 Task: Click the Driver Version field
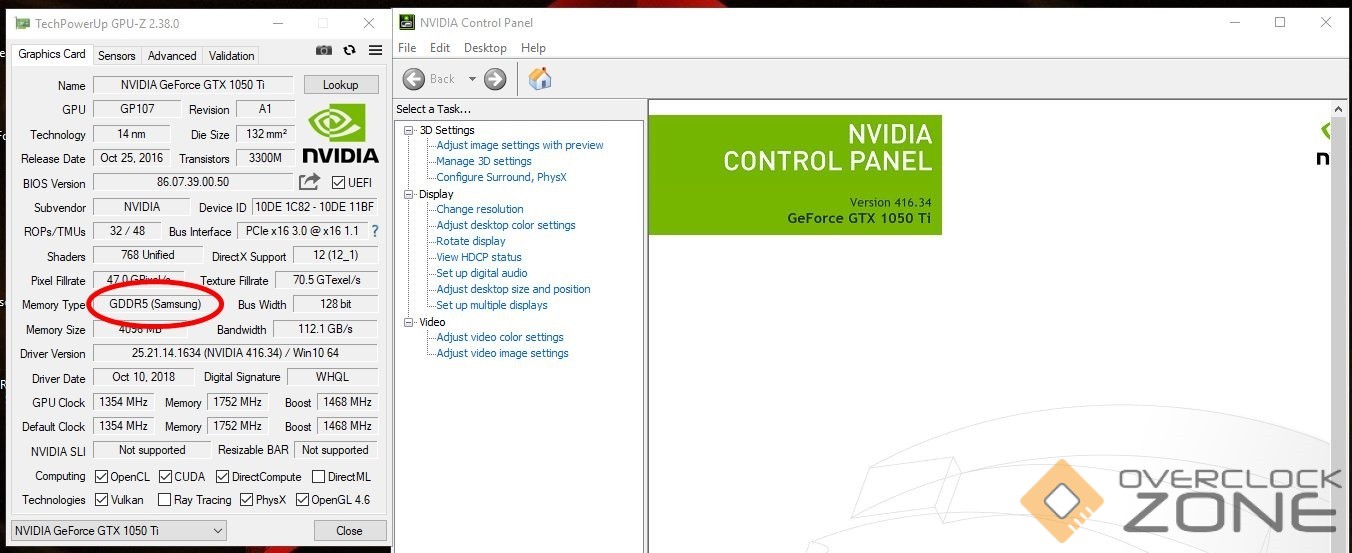pyautogui.click(x=236, y=353)
